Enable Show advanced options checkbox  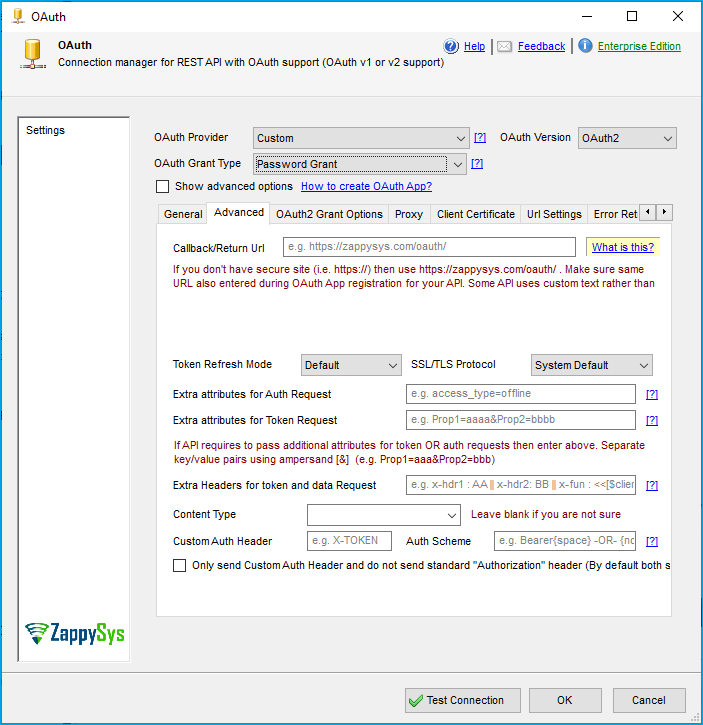(162, 186)
